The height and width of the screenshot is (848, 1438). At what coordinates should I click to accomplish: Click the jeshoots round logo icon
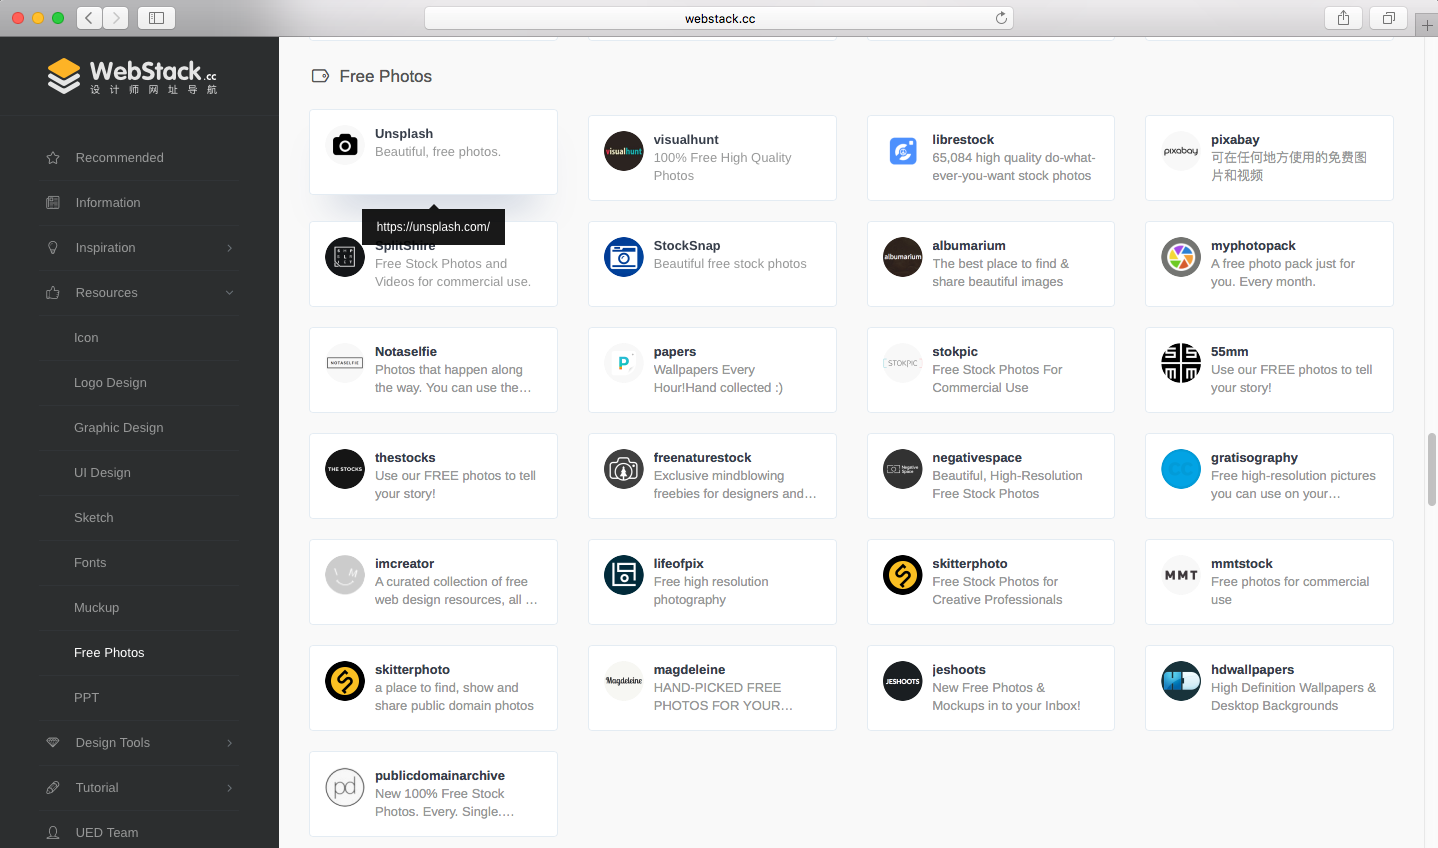[x=902, y=681]
